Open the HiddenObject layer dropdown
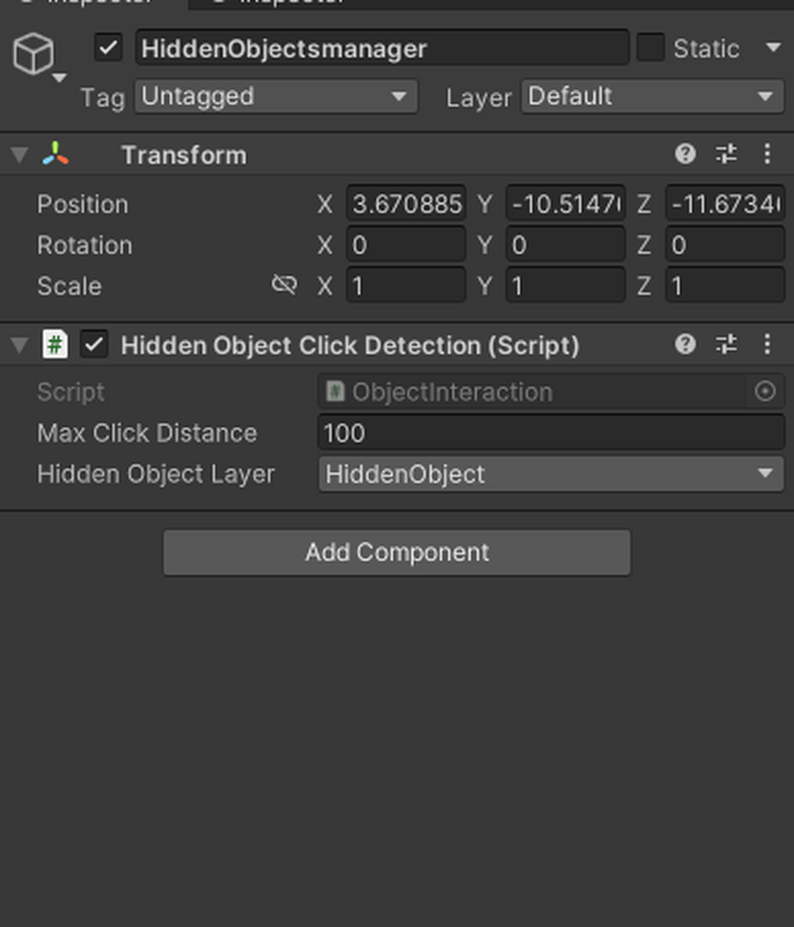Image resolution: width=794 pixels, height=927 pixels. click(550, 474)
